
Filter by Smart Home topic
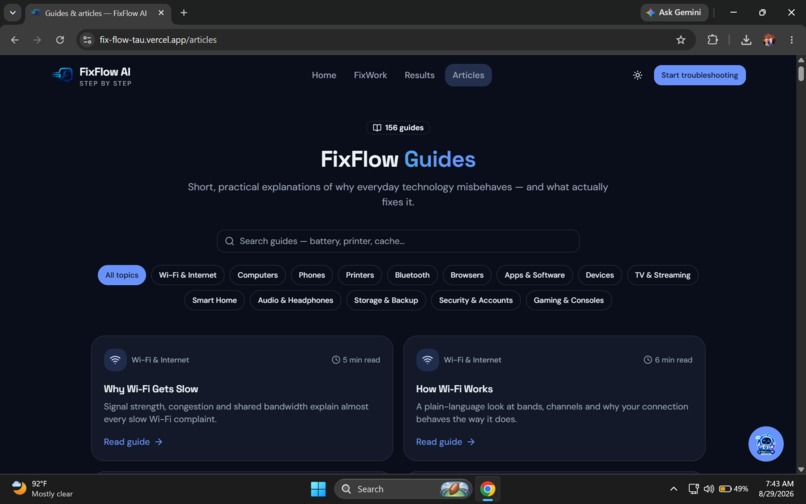[214, 300]
